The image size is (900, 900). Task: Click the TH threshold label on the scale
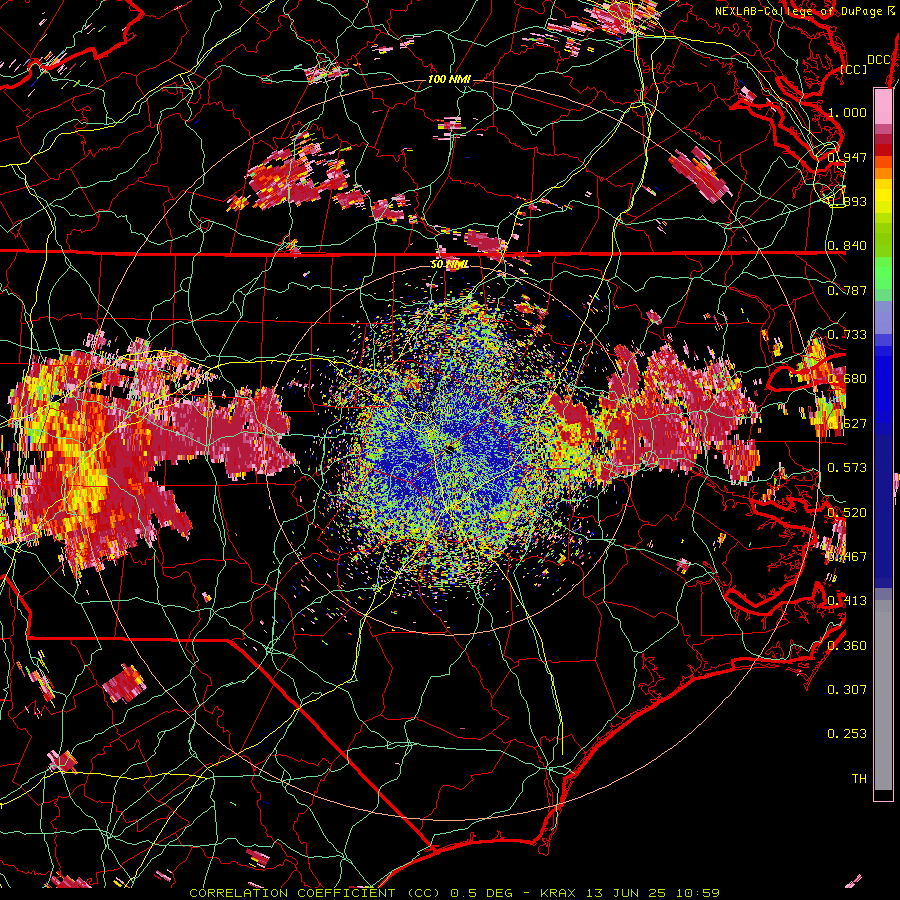pos(859,779)
